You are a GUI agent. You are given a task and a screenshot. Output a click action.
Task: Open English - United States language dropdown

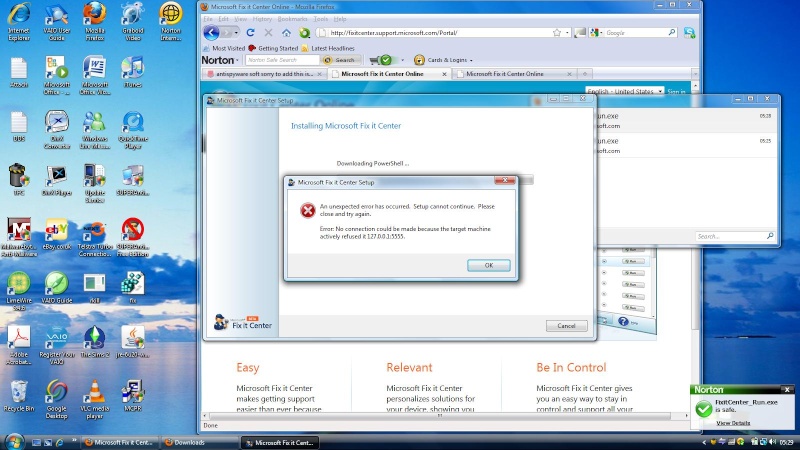(x=625, y=91)
